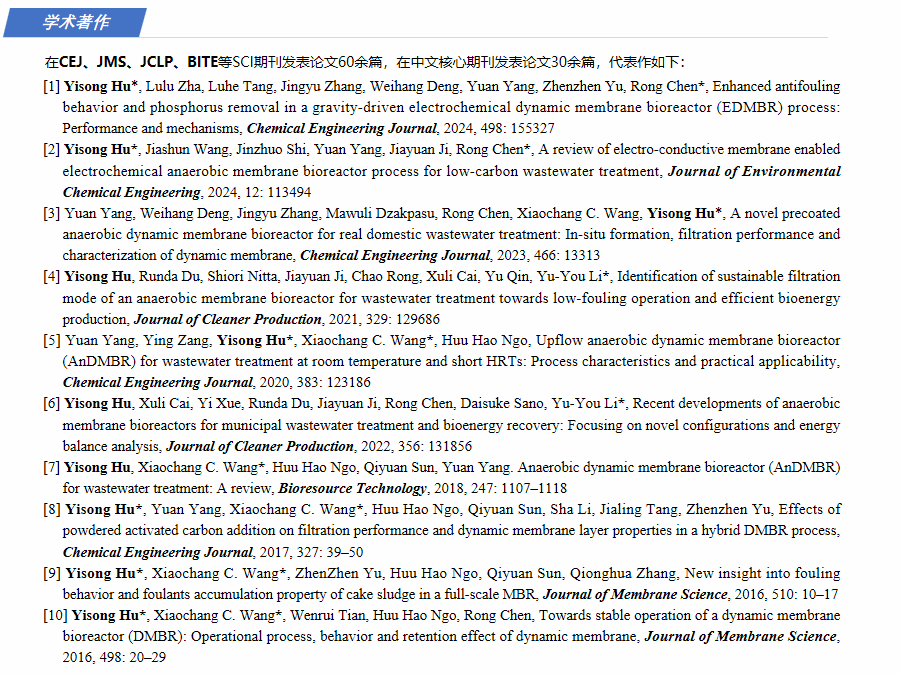Click the [6] reference number
The image size is (900, 675).
pyautogui.click(x=51, y=403)
